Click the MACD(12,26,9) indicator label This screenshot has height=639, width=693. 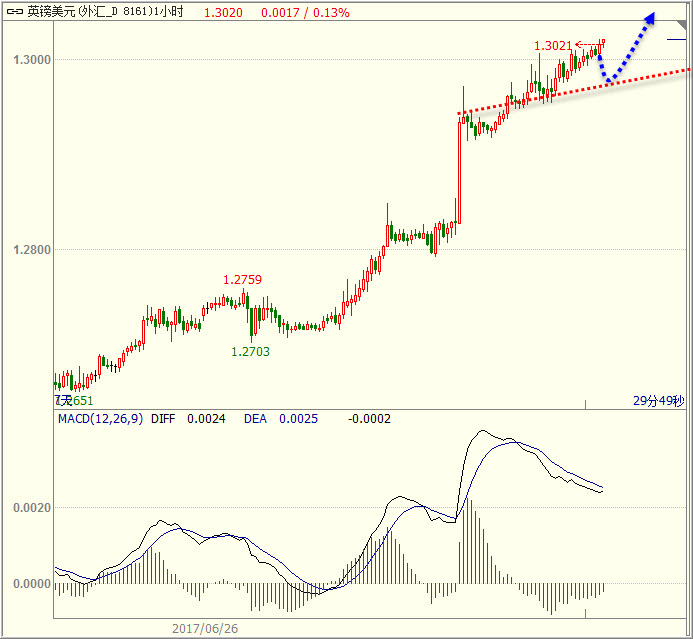click(100, 419)
